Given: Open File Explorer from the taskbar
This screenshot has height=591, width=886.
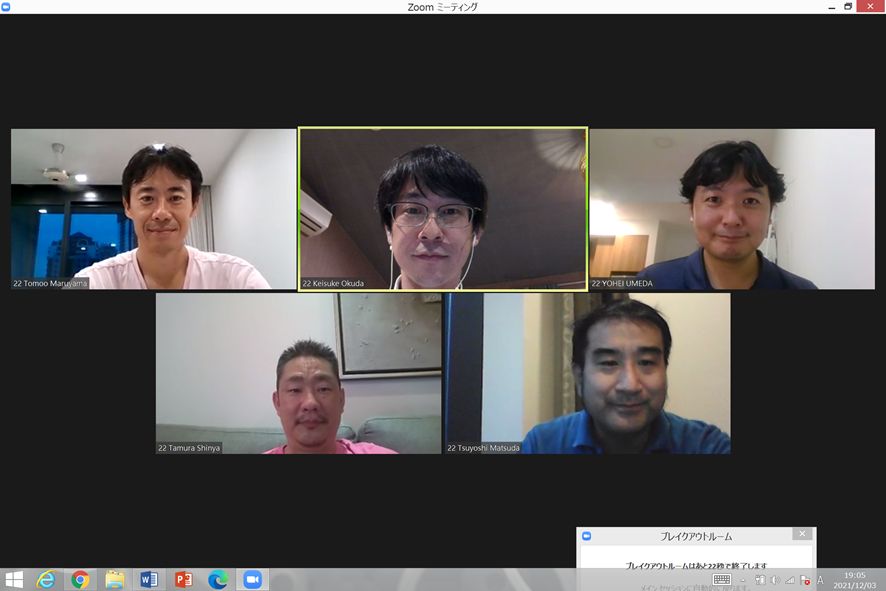Looking at the screenshot, I should [x=115, y=580].
